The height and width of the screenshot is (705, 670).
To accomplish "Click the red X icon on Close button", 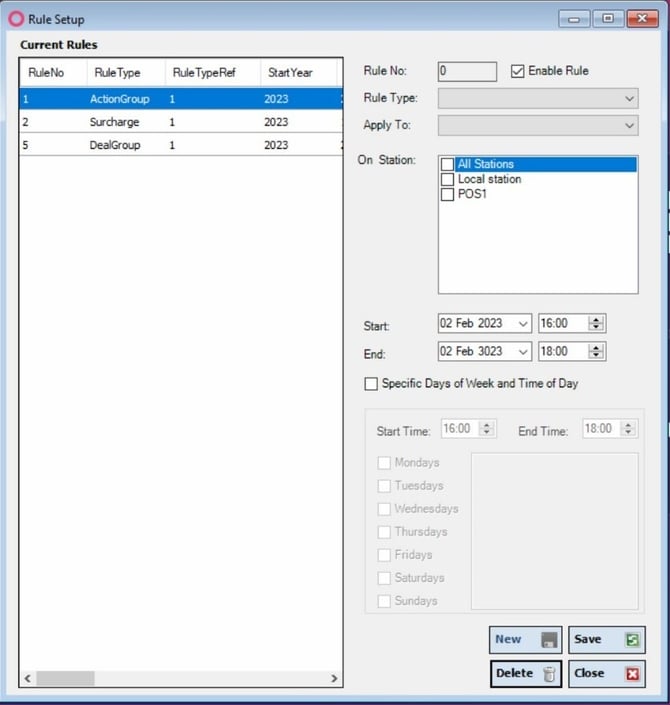I will click(x=632, y=674).
